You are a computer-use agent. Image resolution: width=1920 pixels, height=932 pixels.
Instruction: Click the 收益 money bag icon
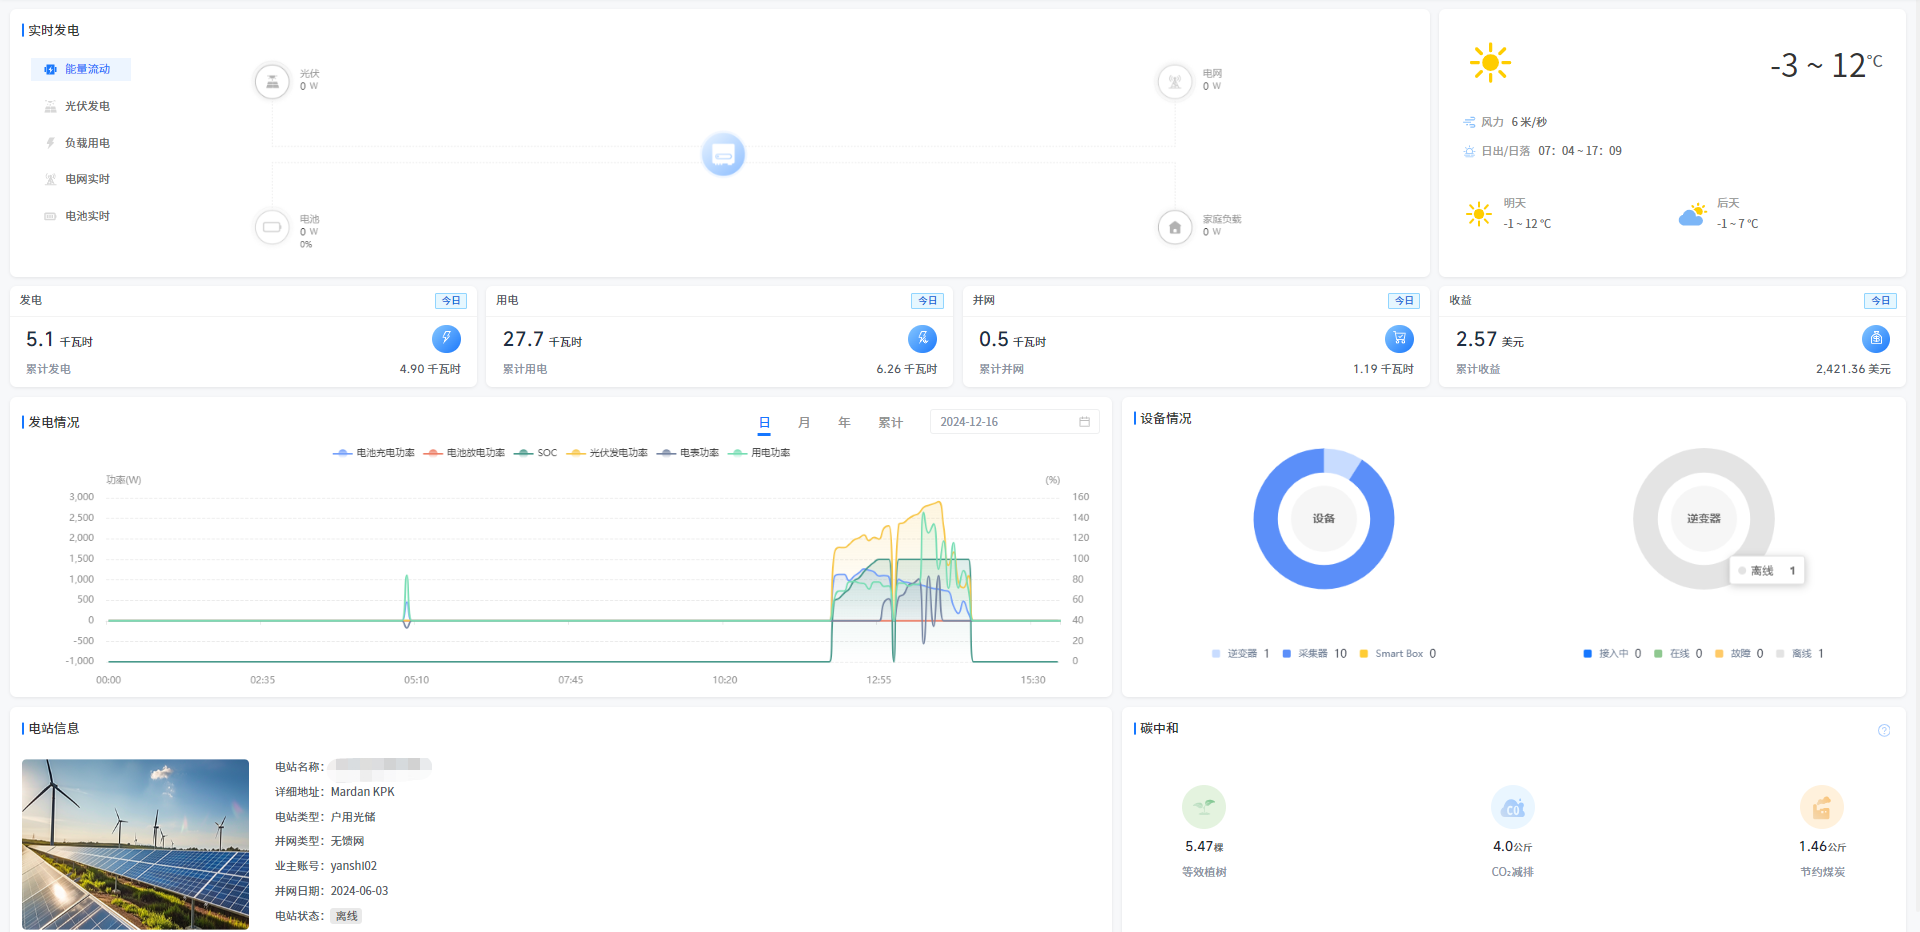[1875, 339]
